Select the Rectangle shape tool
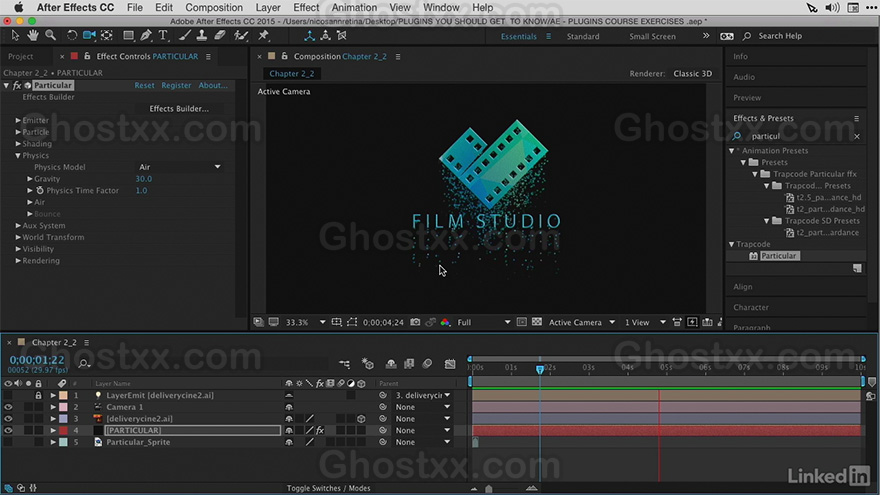Image resolution: width=880 pixels, height=495 pixels. point(129,35)
